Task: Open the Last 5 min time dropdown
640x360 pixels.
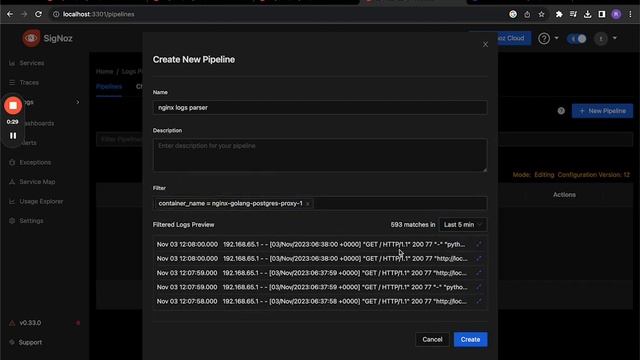Action: (463, 225)
